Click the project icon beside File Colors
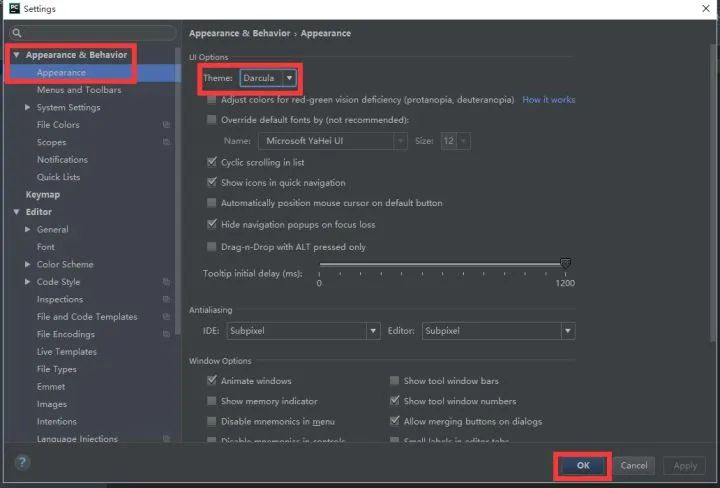 (166, 125)
